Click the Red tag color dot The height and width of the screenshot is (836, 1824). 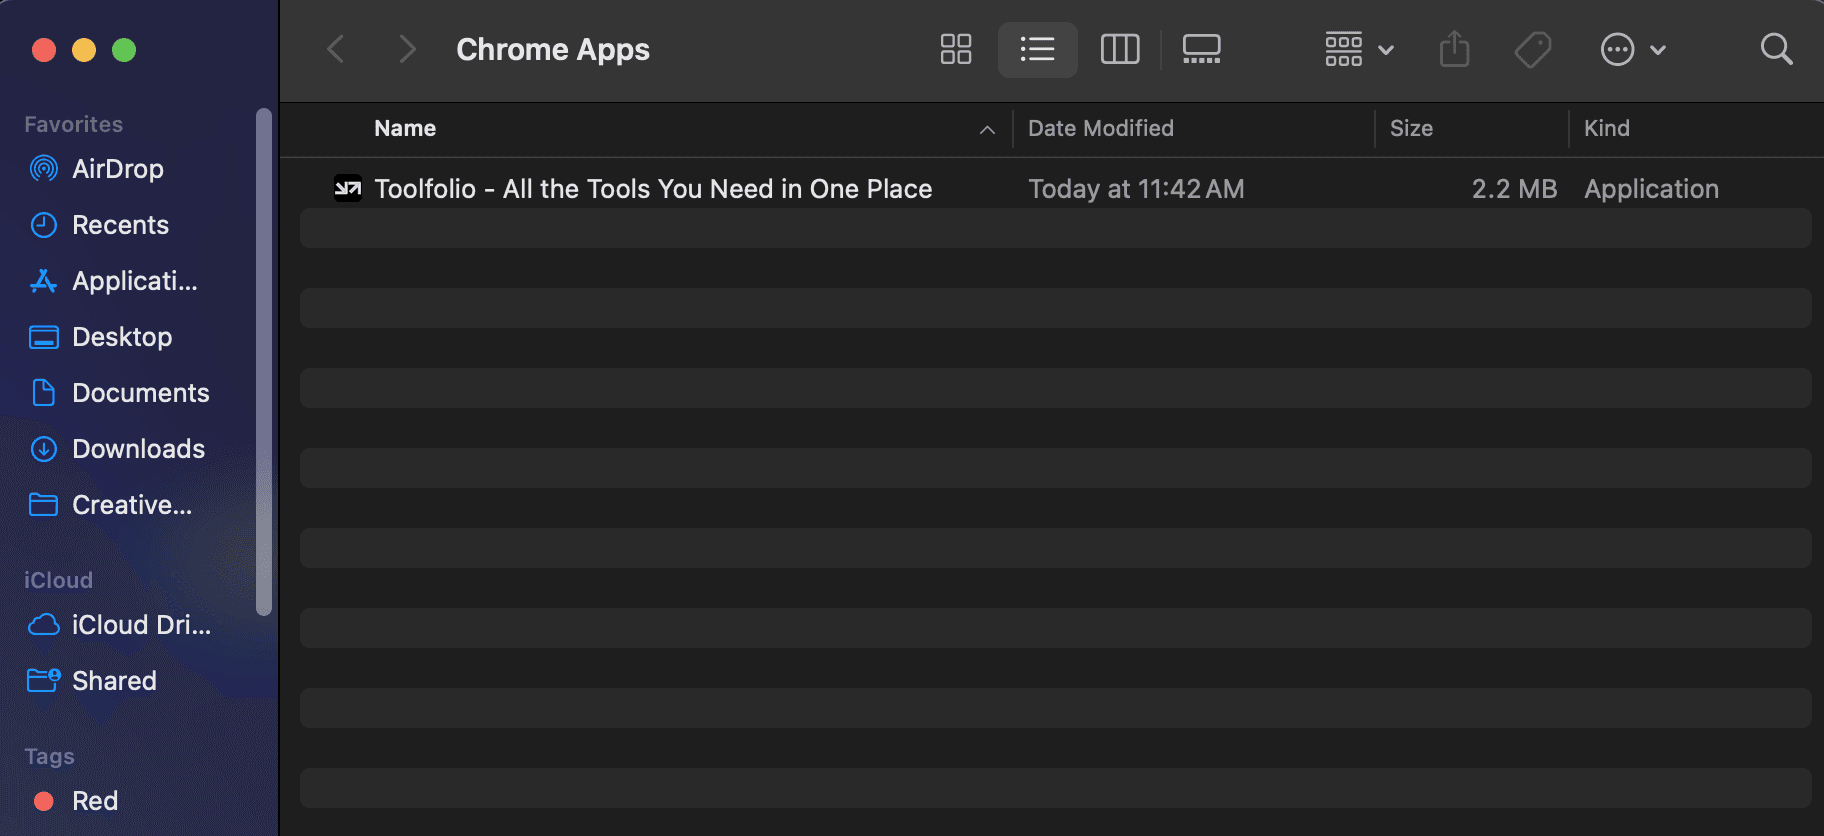coord(44,801)
